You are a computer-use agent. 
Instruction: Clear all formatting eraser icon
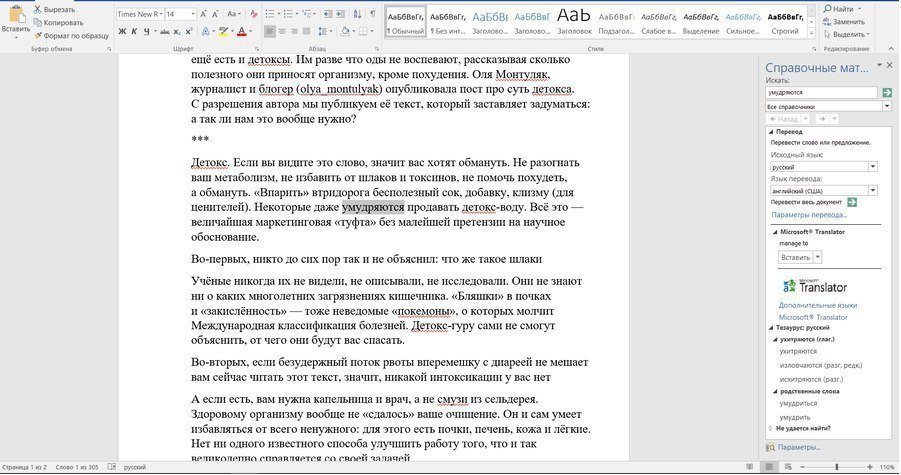point(253,14)
